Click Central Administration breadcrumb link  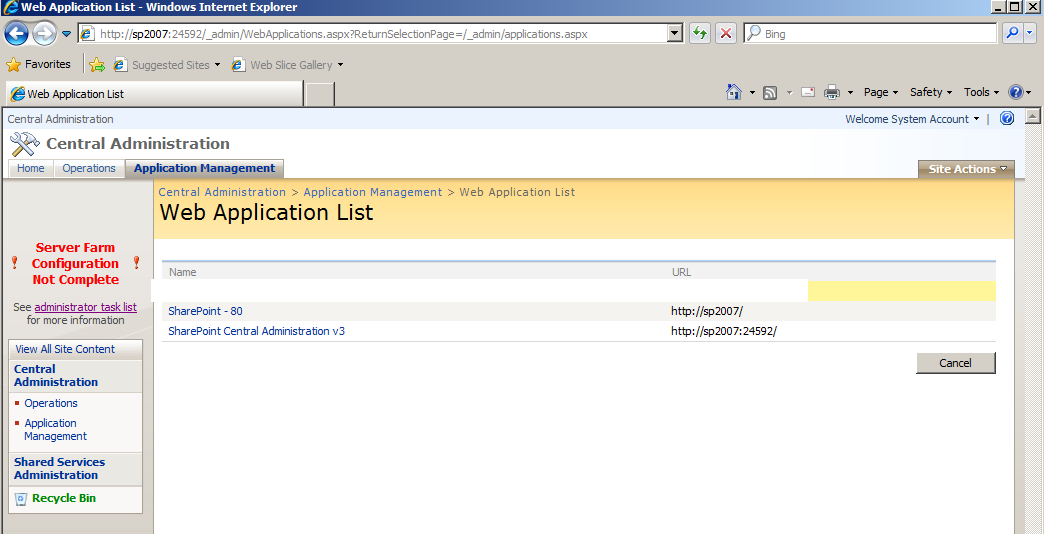[x=222, y=192]
